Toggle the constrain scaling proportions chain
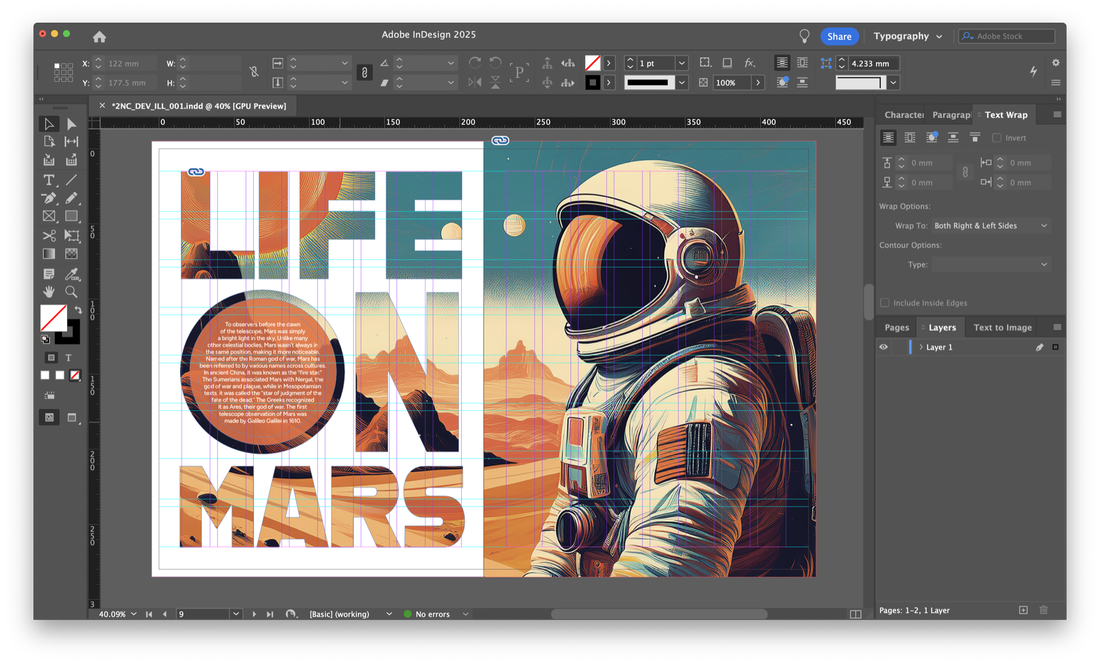This screenshot has height=664, width=1100. 364,72
